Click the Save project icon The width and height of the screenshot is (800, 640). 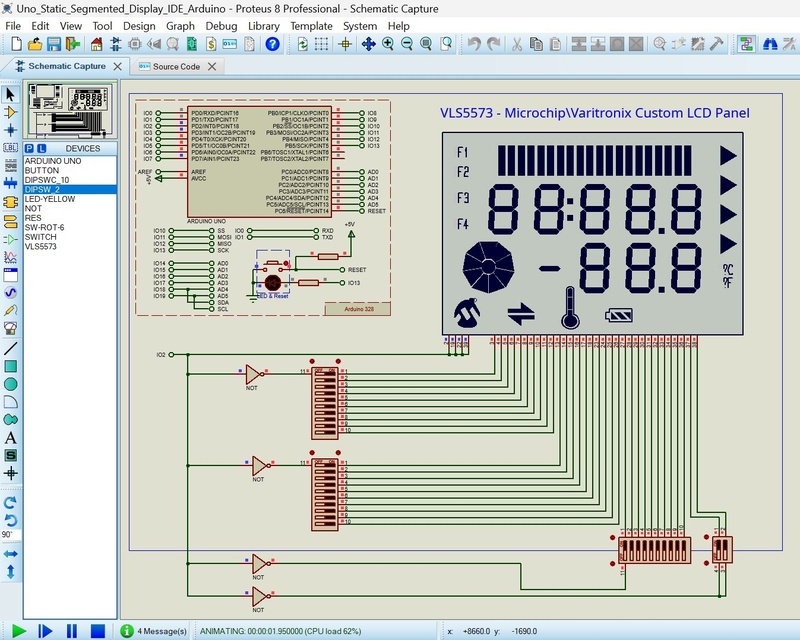pyautogui.click(x=54, y=44)
